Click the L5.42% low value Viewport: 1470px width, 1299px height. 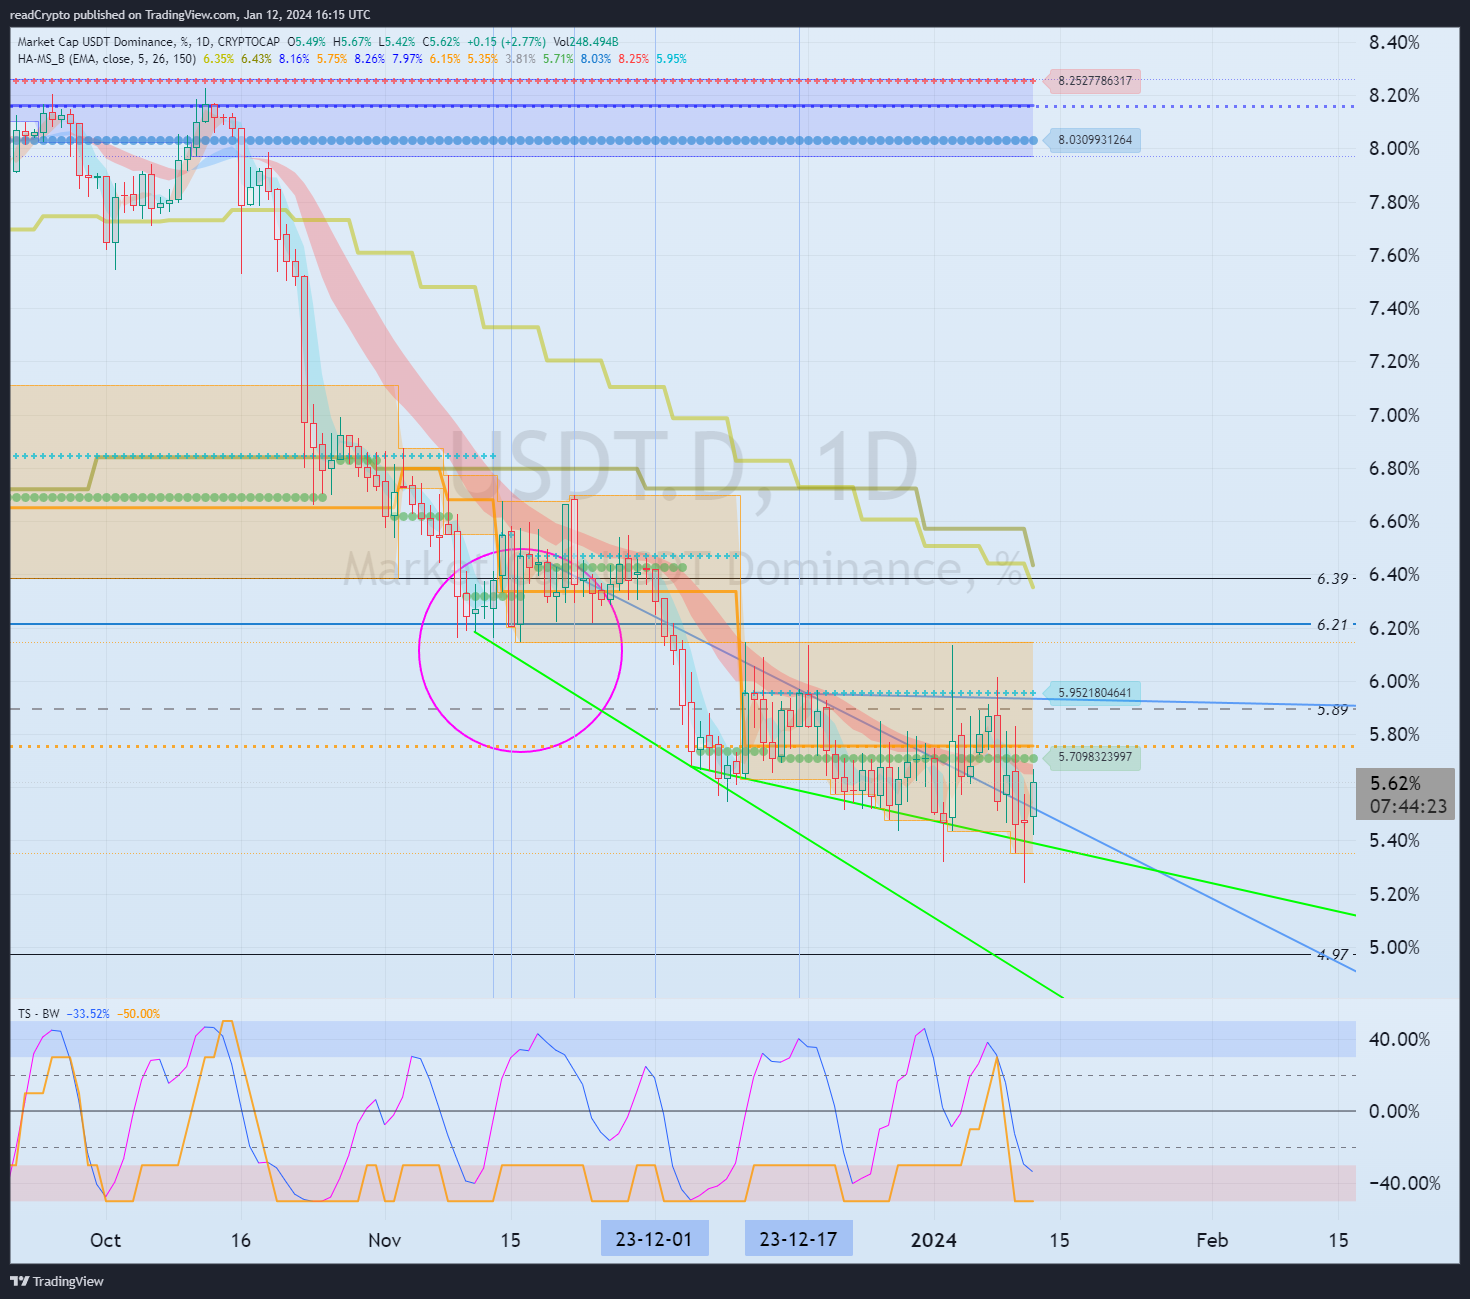[x=396, y=42]
